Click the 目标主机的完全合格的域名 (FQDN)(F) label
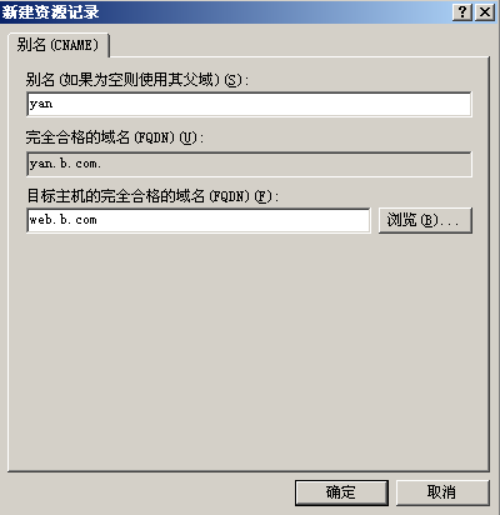The height and width of the screenshot is (516, 501). 153,196
